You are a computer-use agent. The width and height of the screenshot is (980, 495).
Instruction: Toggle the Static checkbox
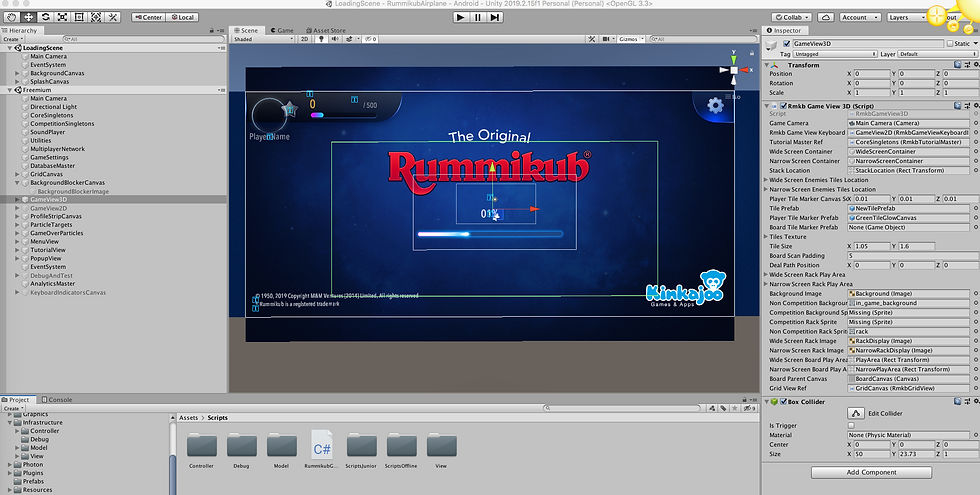click(950, 44)
